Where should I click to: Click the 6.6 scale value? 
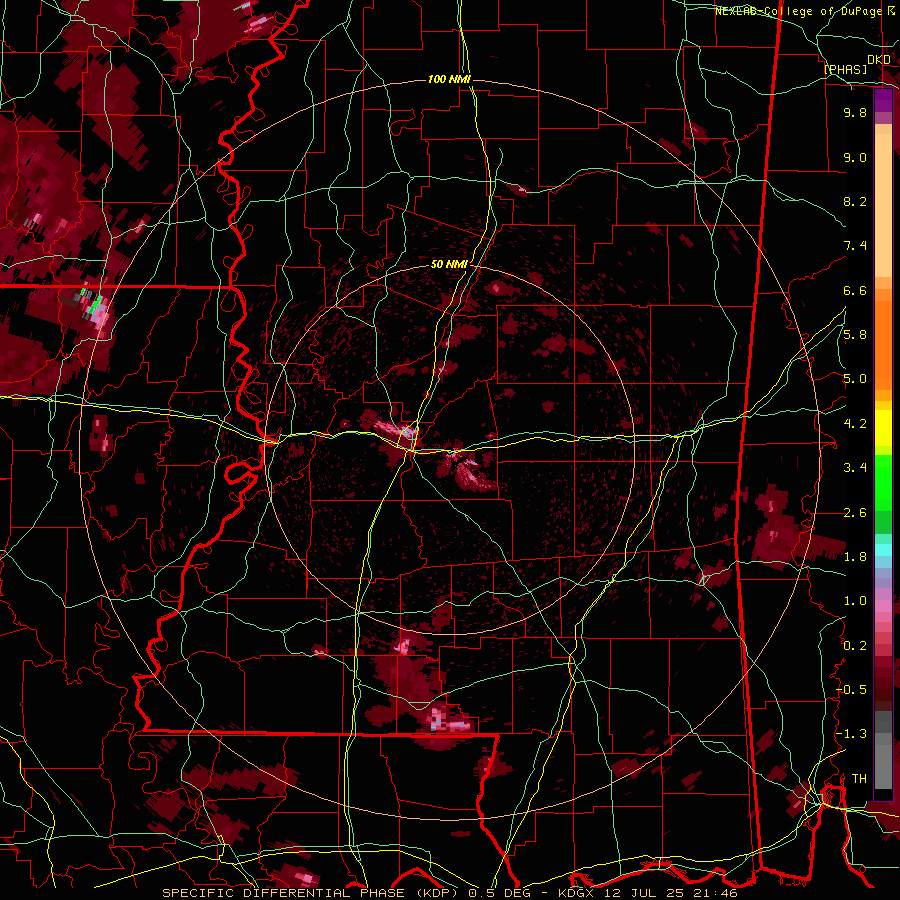pos(855,290)
